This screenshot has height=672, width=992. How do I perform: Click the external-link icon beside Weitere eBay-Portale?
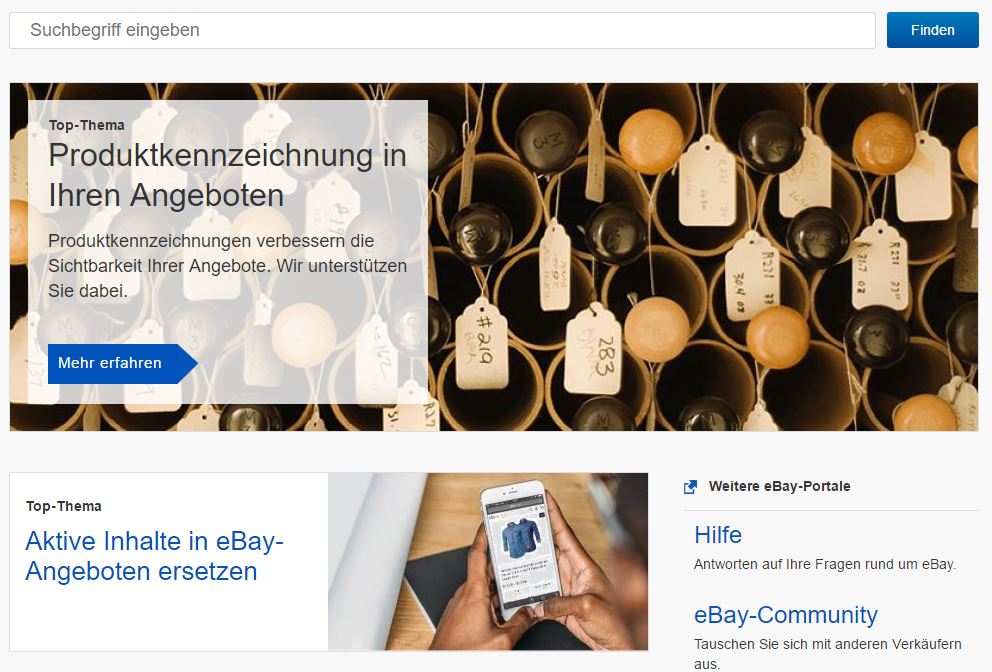point(690,487)
